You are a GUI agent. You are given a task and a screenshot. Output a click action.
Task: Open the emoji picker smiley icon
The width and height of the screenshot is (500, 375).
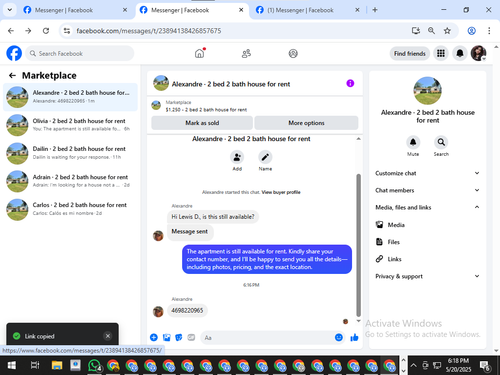coord(339,337)
